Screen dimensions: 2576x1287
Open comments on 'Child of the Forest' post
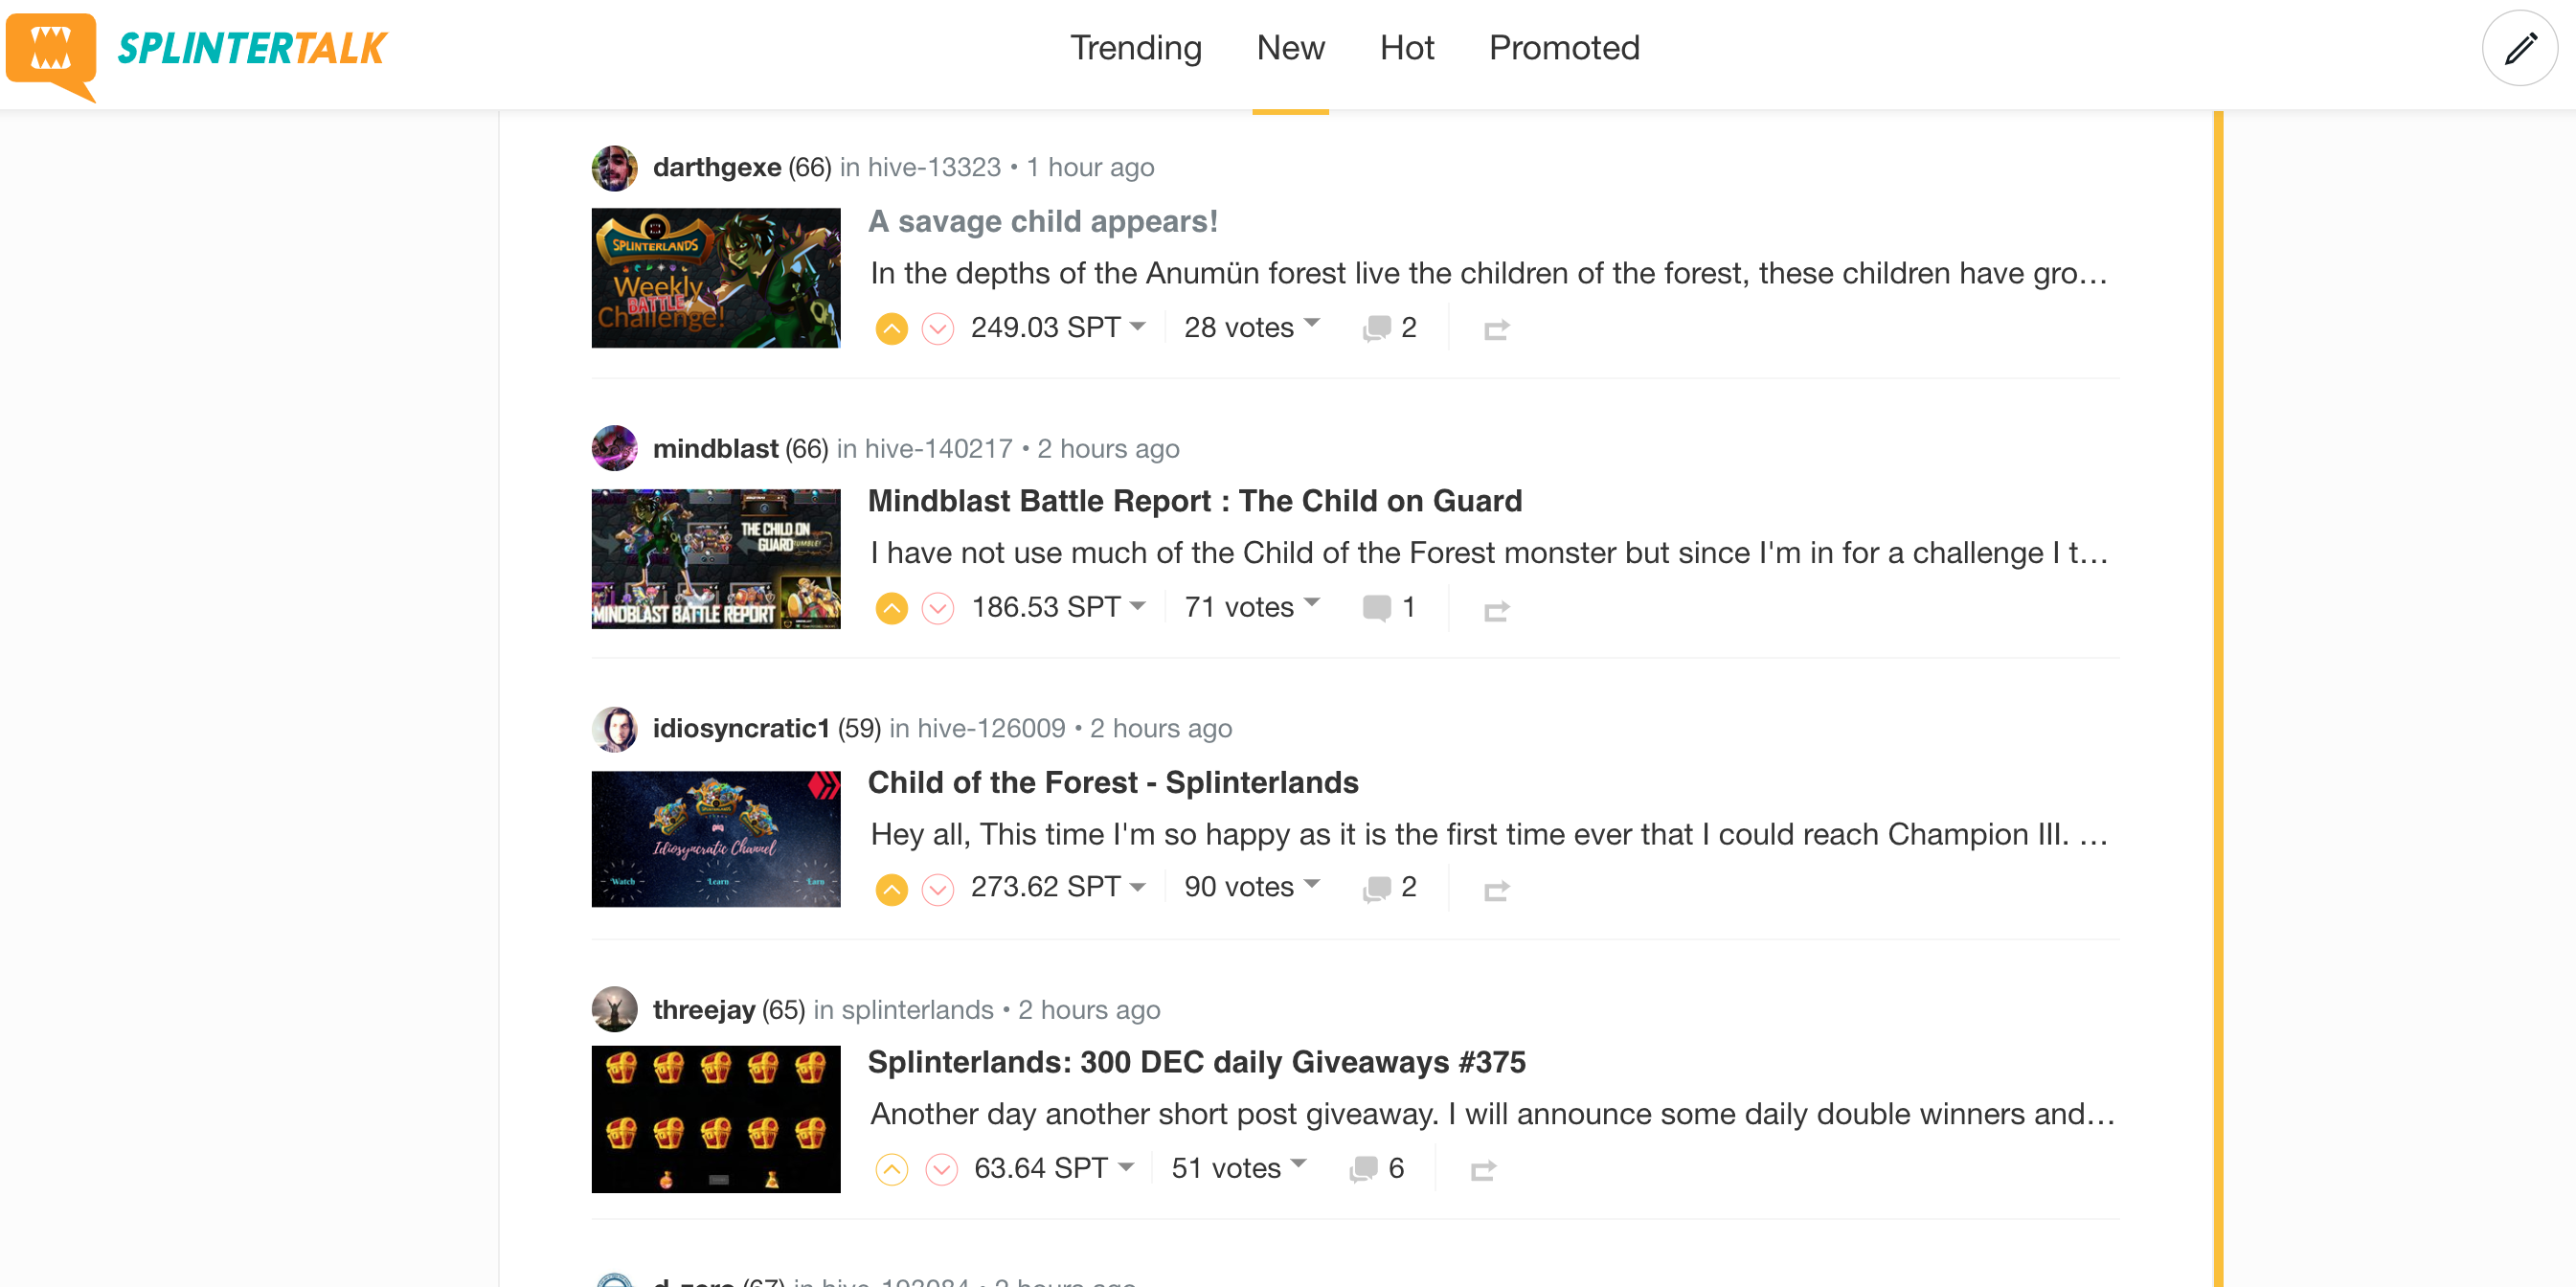1389,888
